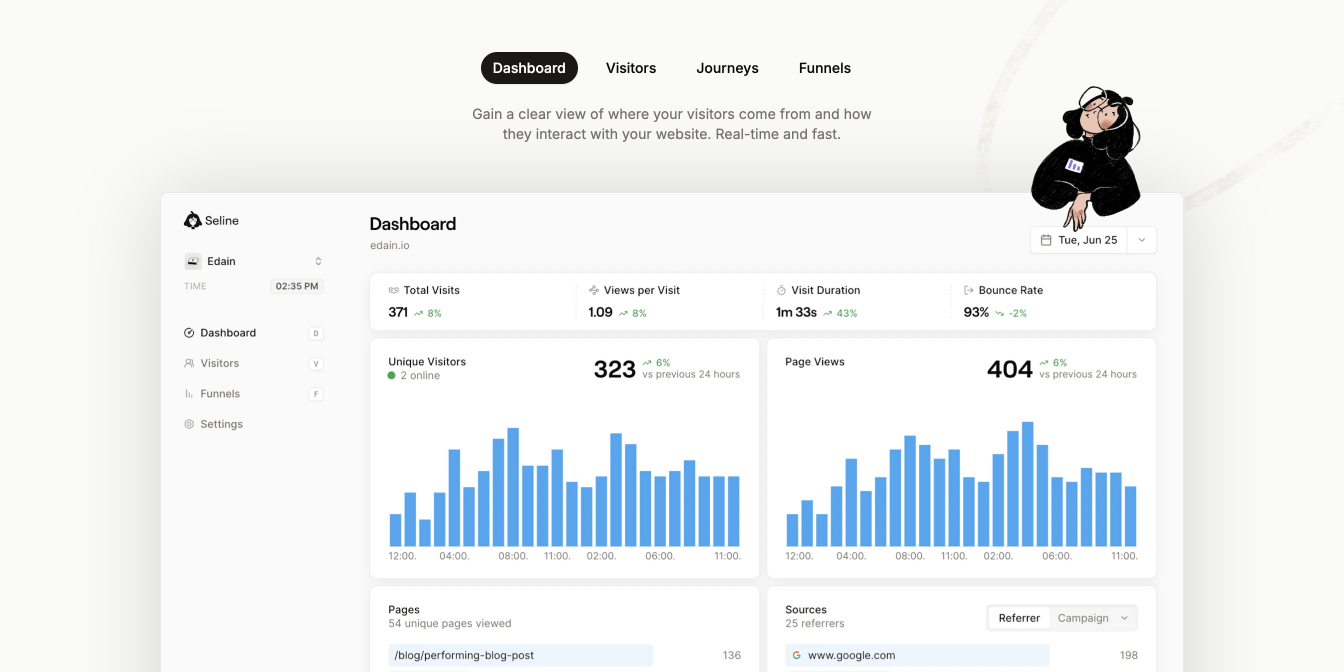The image size is (1344, 672).
Task: Click the Visit Duration stopwatch icon
Action: [781, 290]
